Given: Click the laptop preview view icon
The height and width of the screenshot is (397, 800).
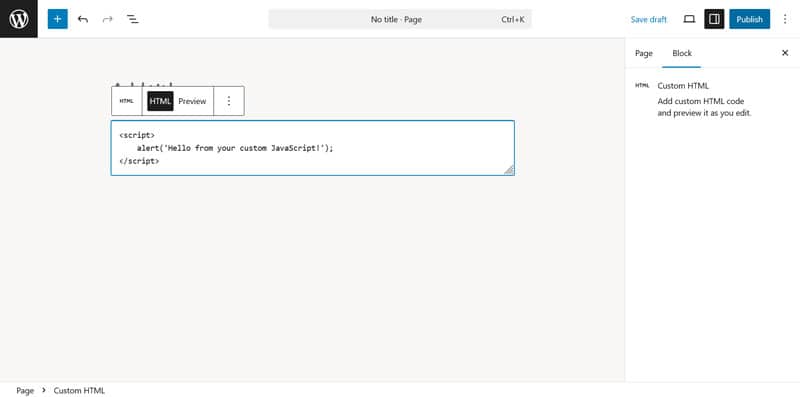Looking at the screenshot, I should click(x=689, y=19).
